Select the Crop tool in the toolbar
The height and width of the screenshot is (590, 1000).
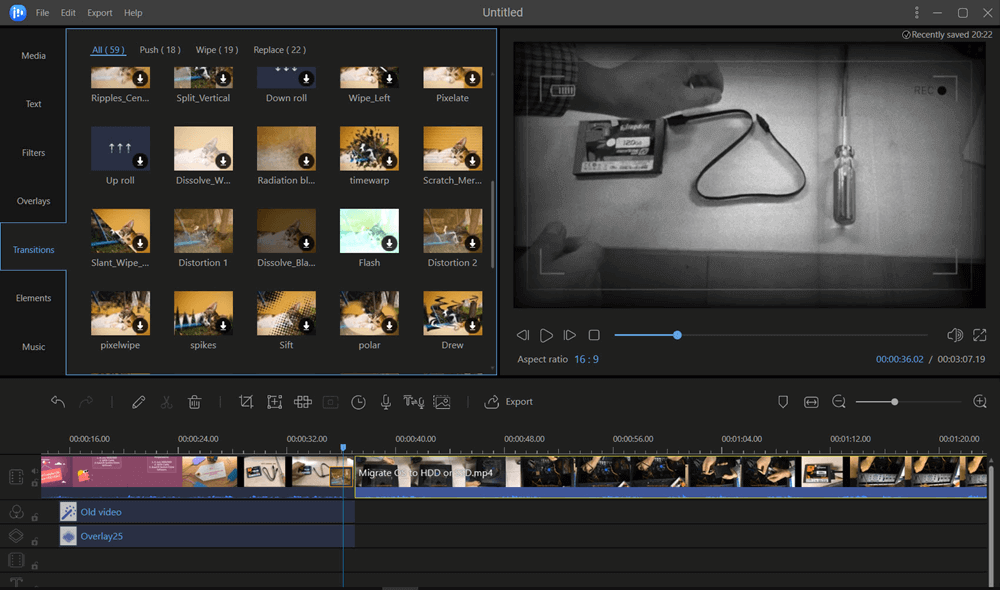pos(246,402)
